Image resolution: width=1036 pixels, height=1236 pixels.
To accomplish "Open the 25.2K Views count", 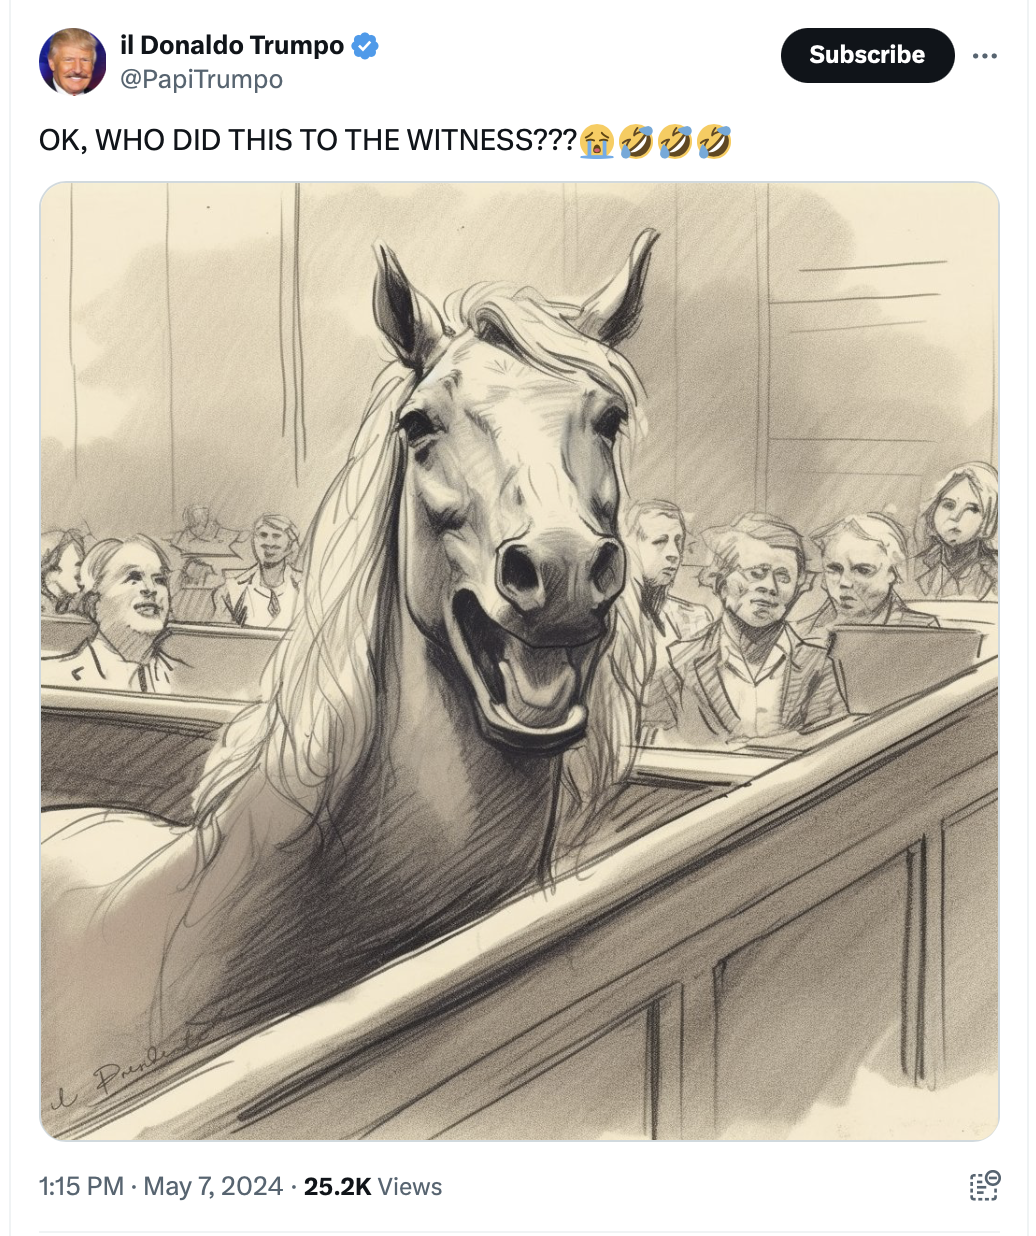I will coord(373,1187).
